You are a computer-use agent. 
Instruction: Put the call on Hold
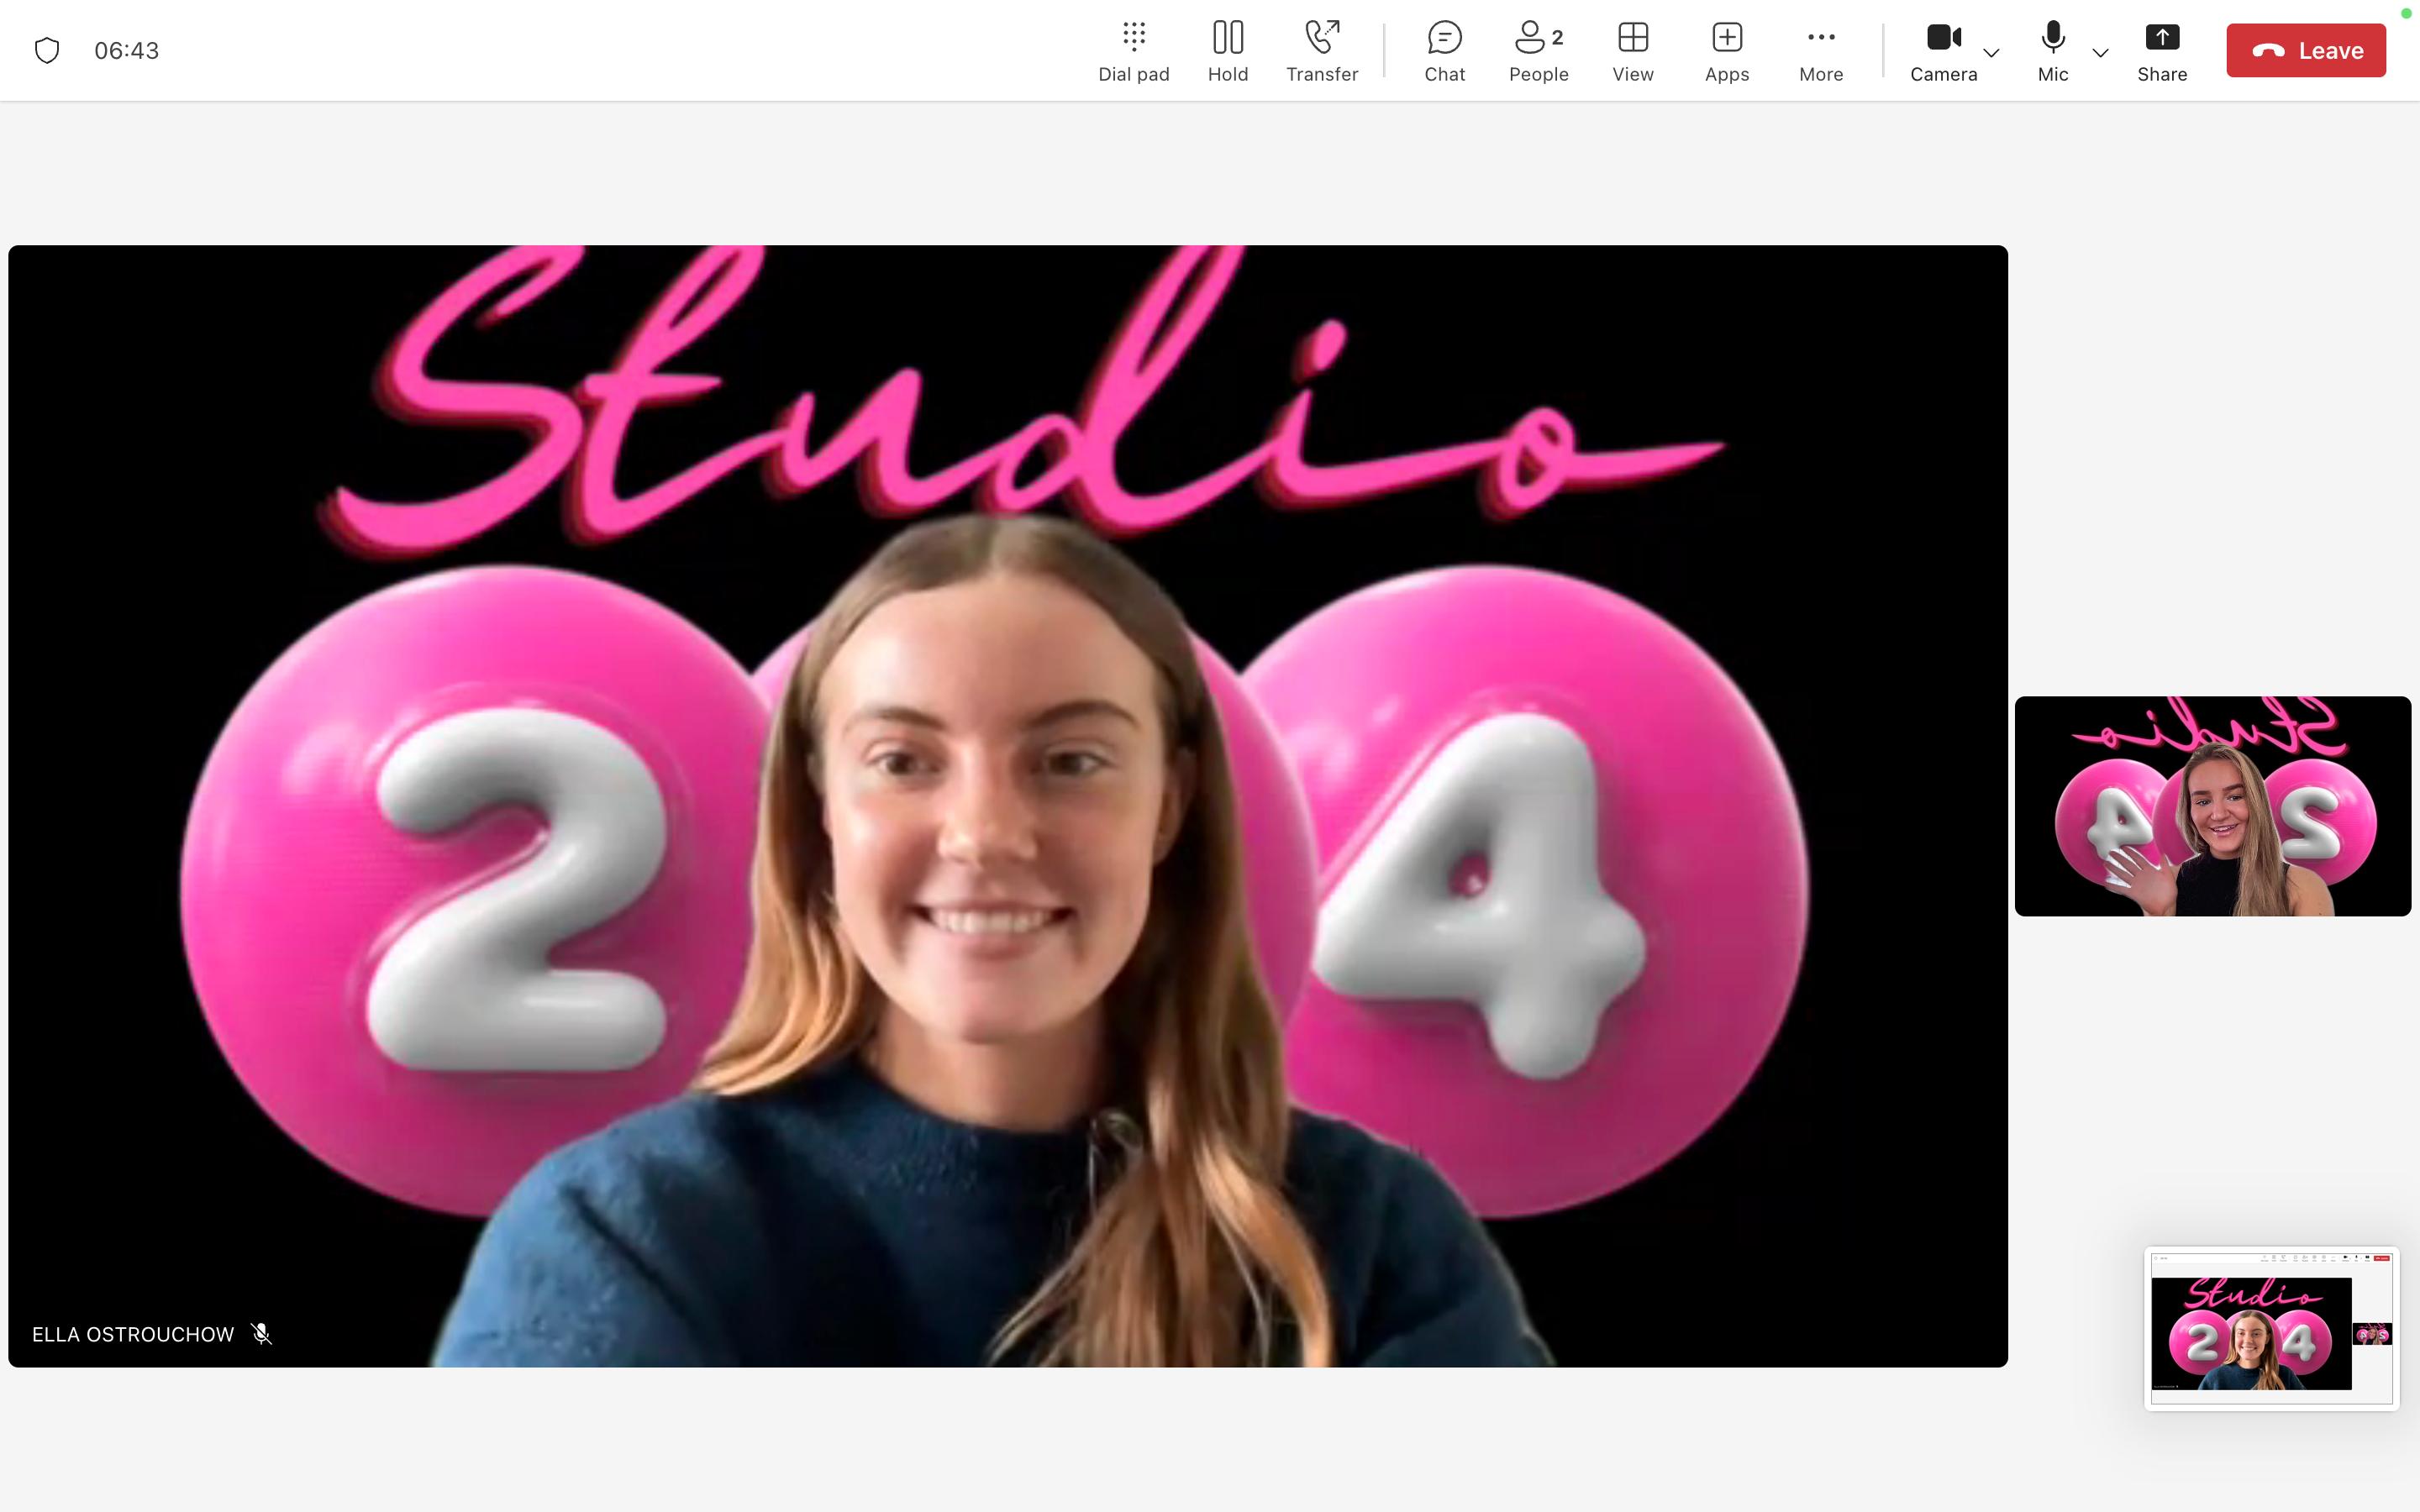[1227, 51]
